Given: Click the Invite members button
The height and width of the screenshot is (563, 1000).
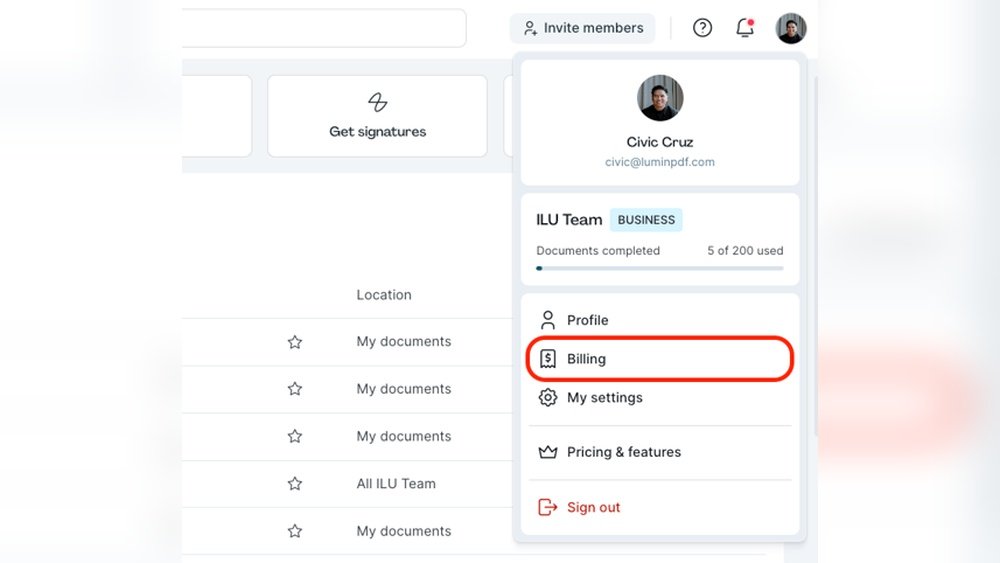Looking at the screenshot, I should point(582,28).
